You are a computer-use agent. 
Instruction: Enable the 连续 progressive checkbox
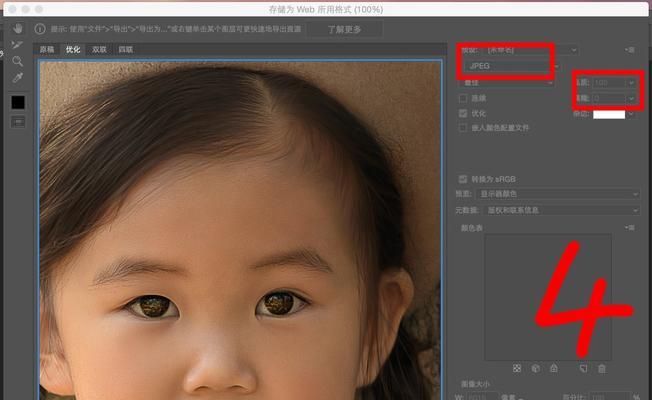[463, 98]
